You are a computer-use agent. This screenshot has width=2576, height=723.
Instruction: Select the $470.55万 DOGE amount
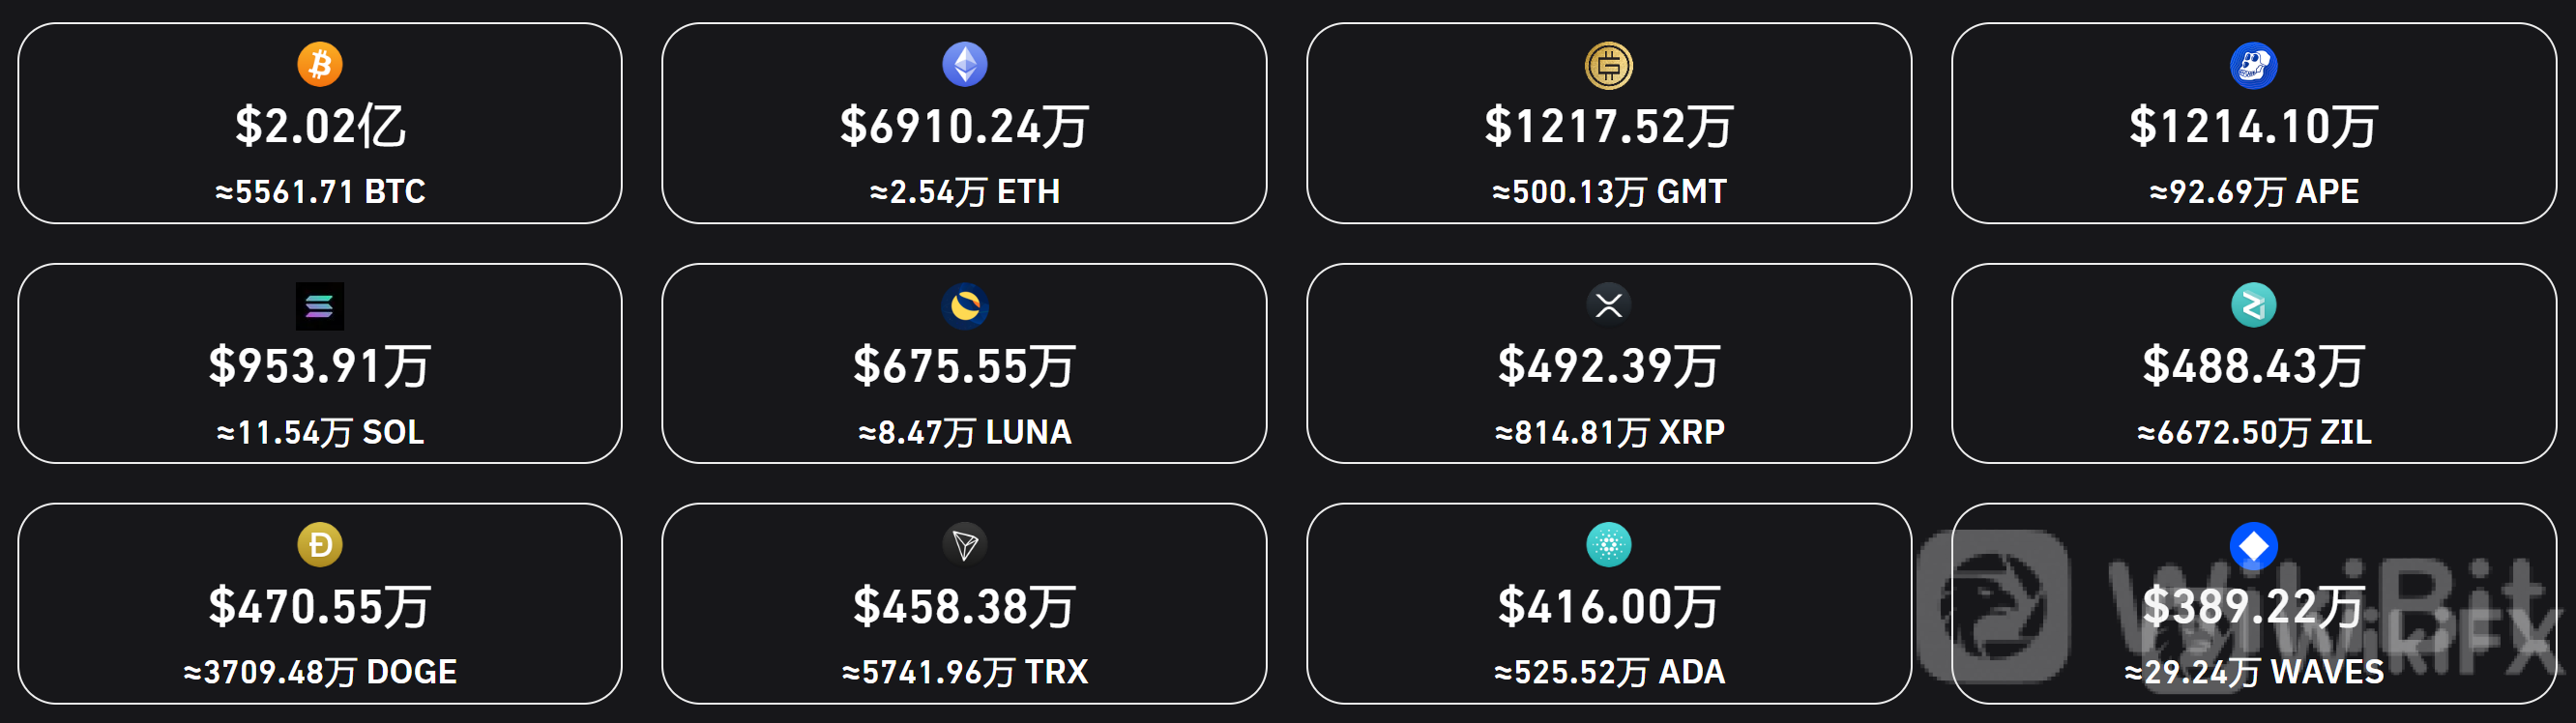(320, 607)
